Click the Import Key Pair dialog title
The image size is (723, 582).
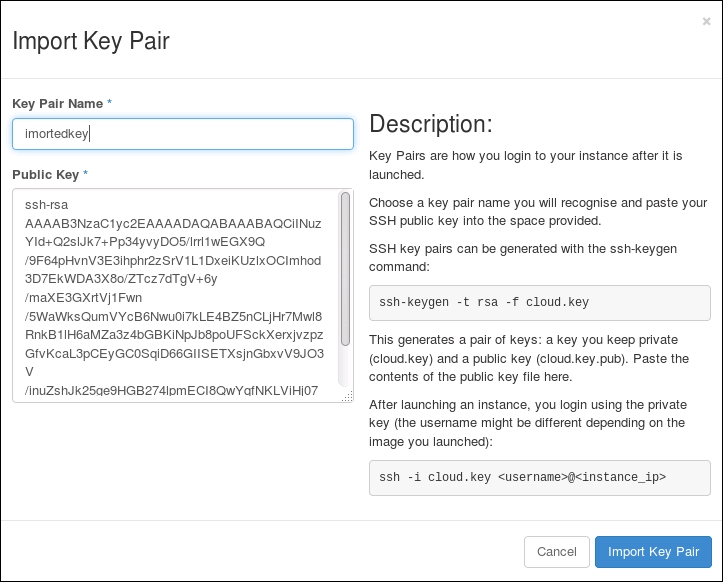point(90,41)
